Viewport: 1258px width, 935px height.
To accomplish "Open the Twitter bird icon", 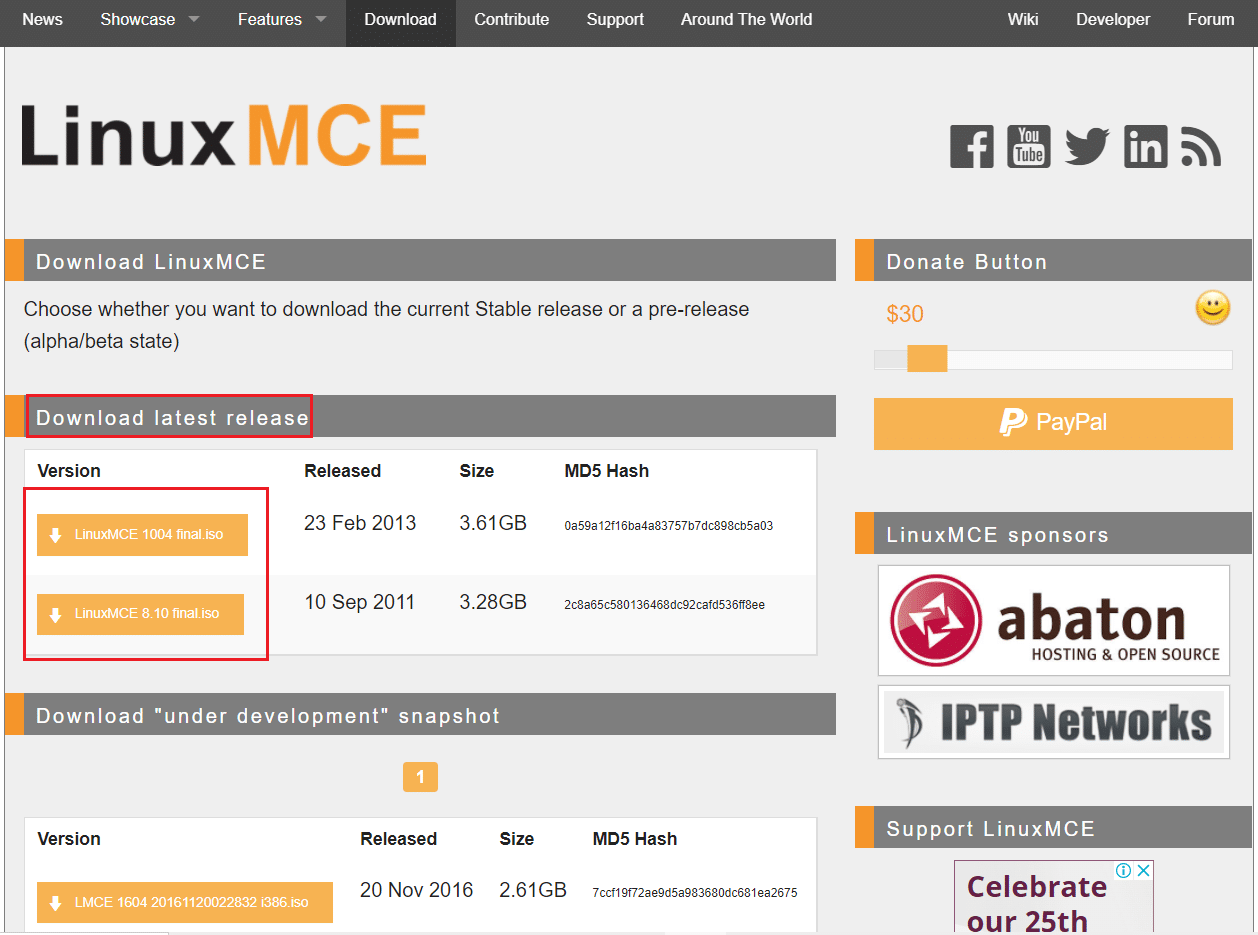I will click(x=1086, y=146).
